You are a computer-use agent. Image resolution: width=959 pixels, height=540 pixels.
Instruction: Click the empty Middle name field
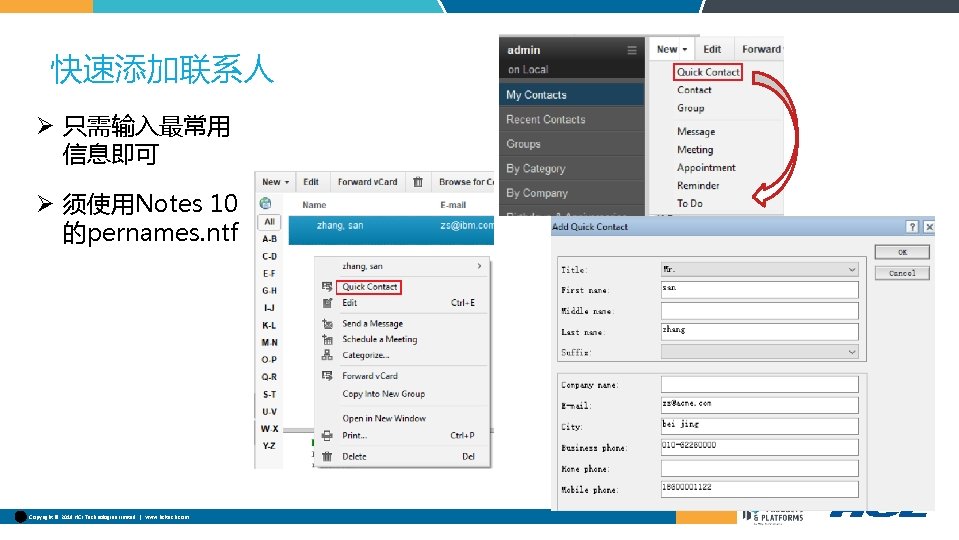click(760, 311)
